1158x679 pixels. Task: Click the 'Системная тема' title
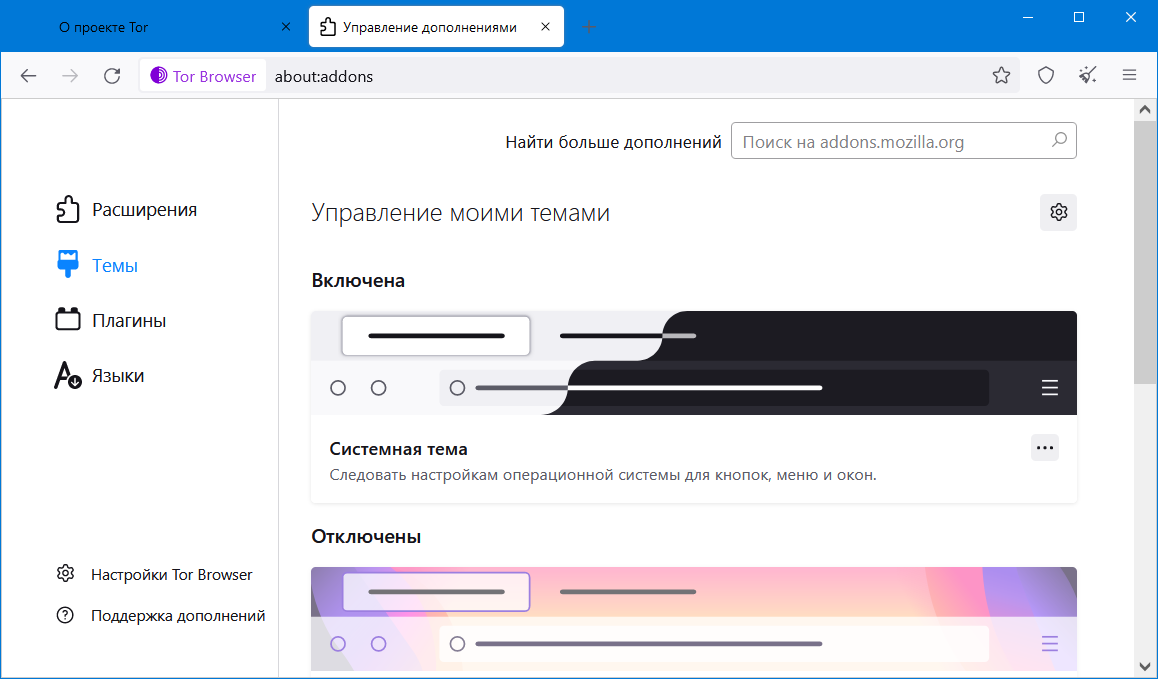(398, 449)
